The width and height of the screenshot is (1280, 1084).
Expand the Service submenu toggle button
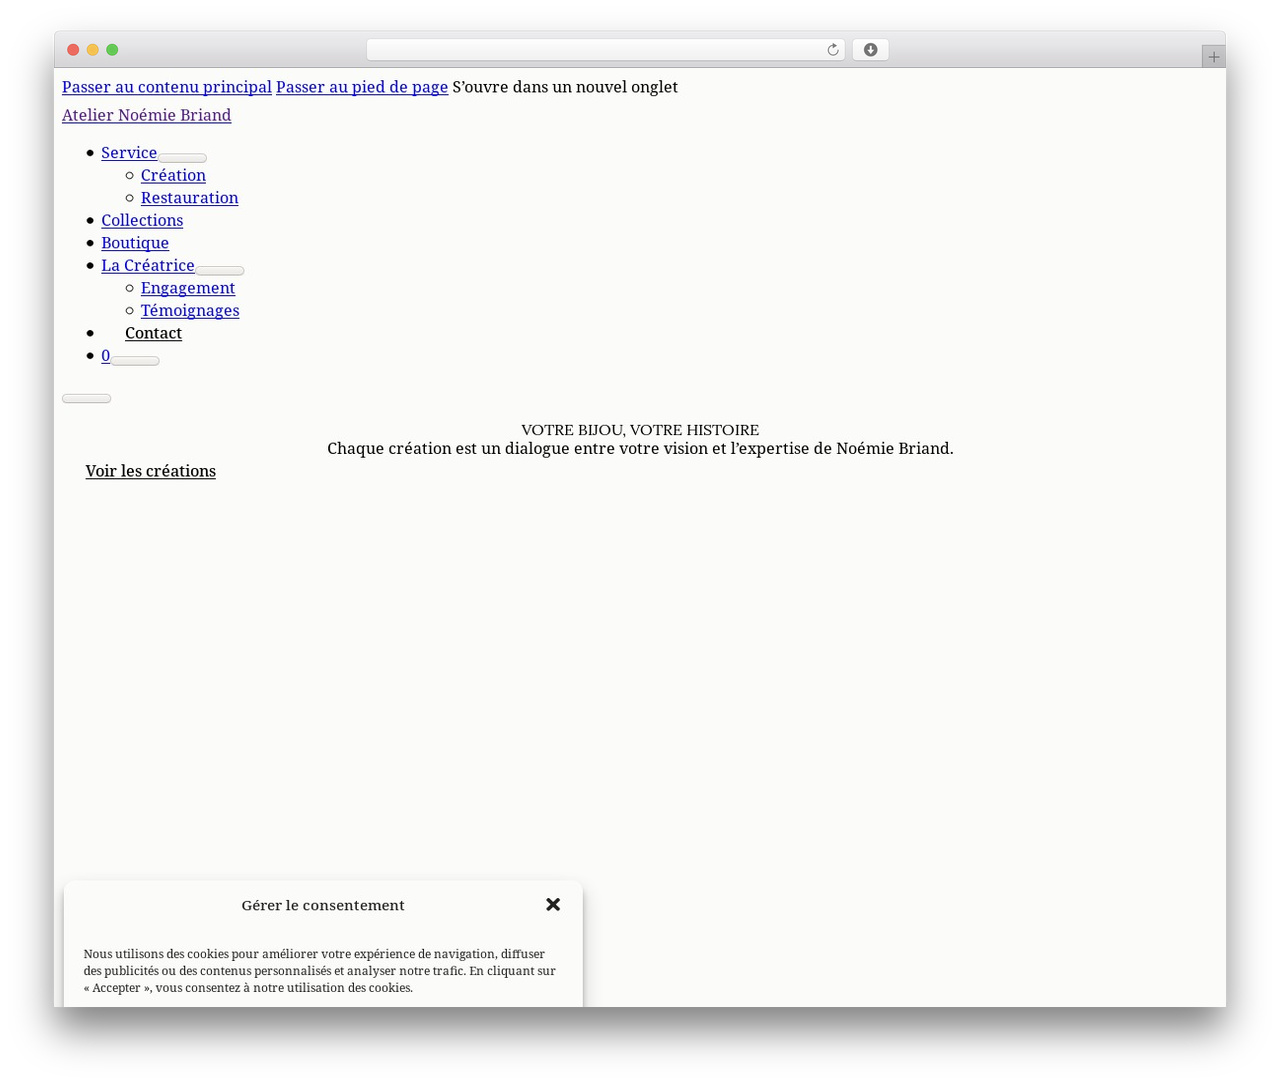(x=182, y=158)
